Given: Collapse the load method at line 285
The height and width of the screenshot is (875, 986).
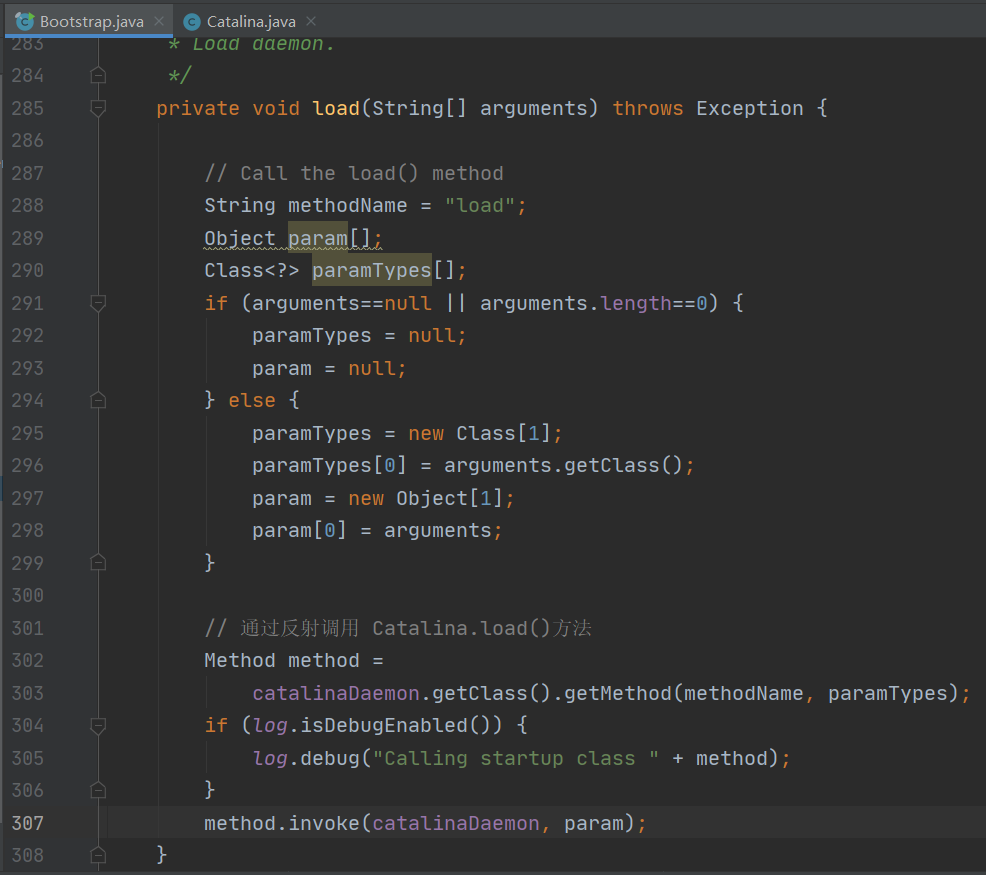Looking at the screenshot, I should point(98,108).
